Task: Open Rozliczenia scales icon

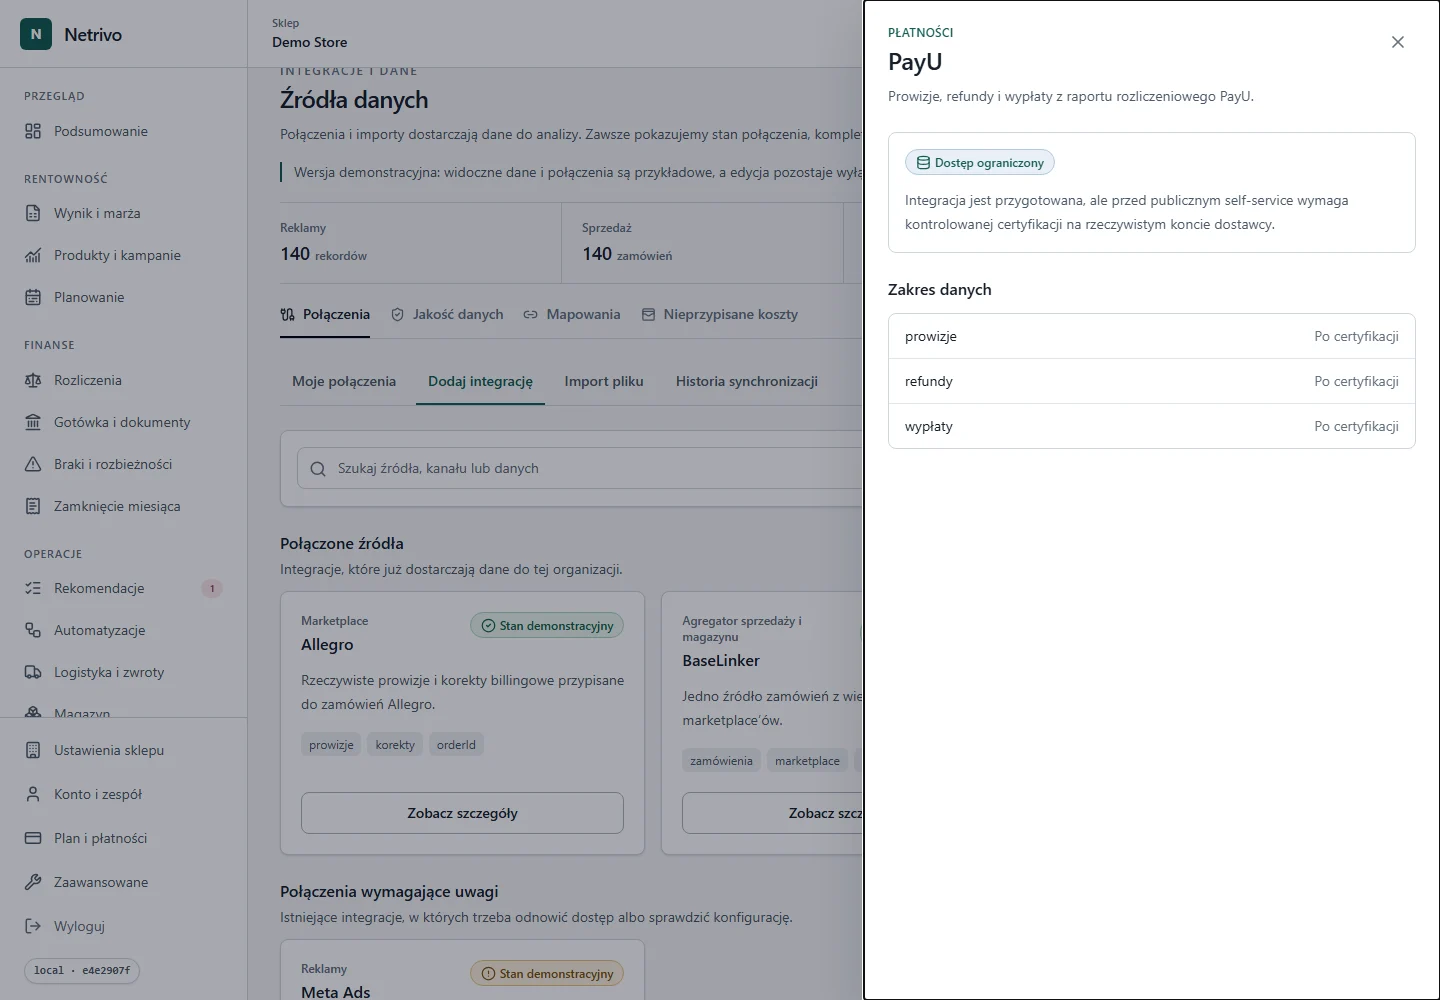Action: click(x=33, y=380)
